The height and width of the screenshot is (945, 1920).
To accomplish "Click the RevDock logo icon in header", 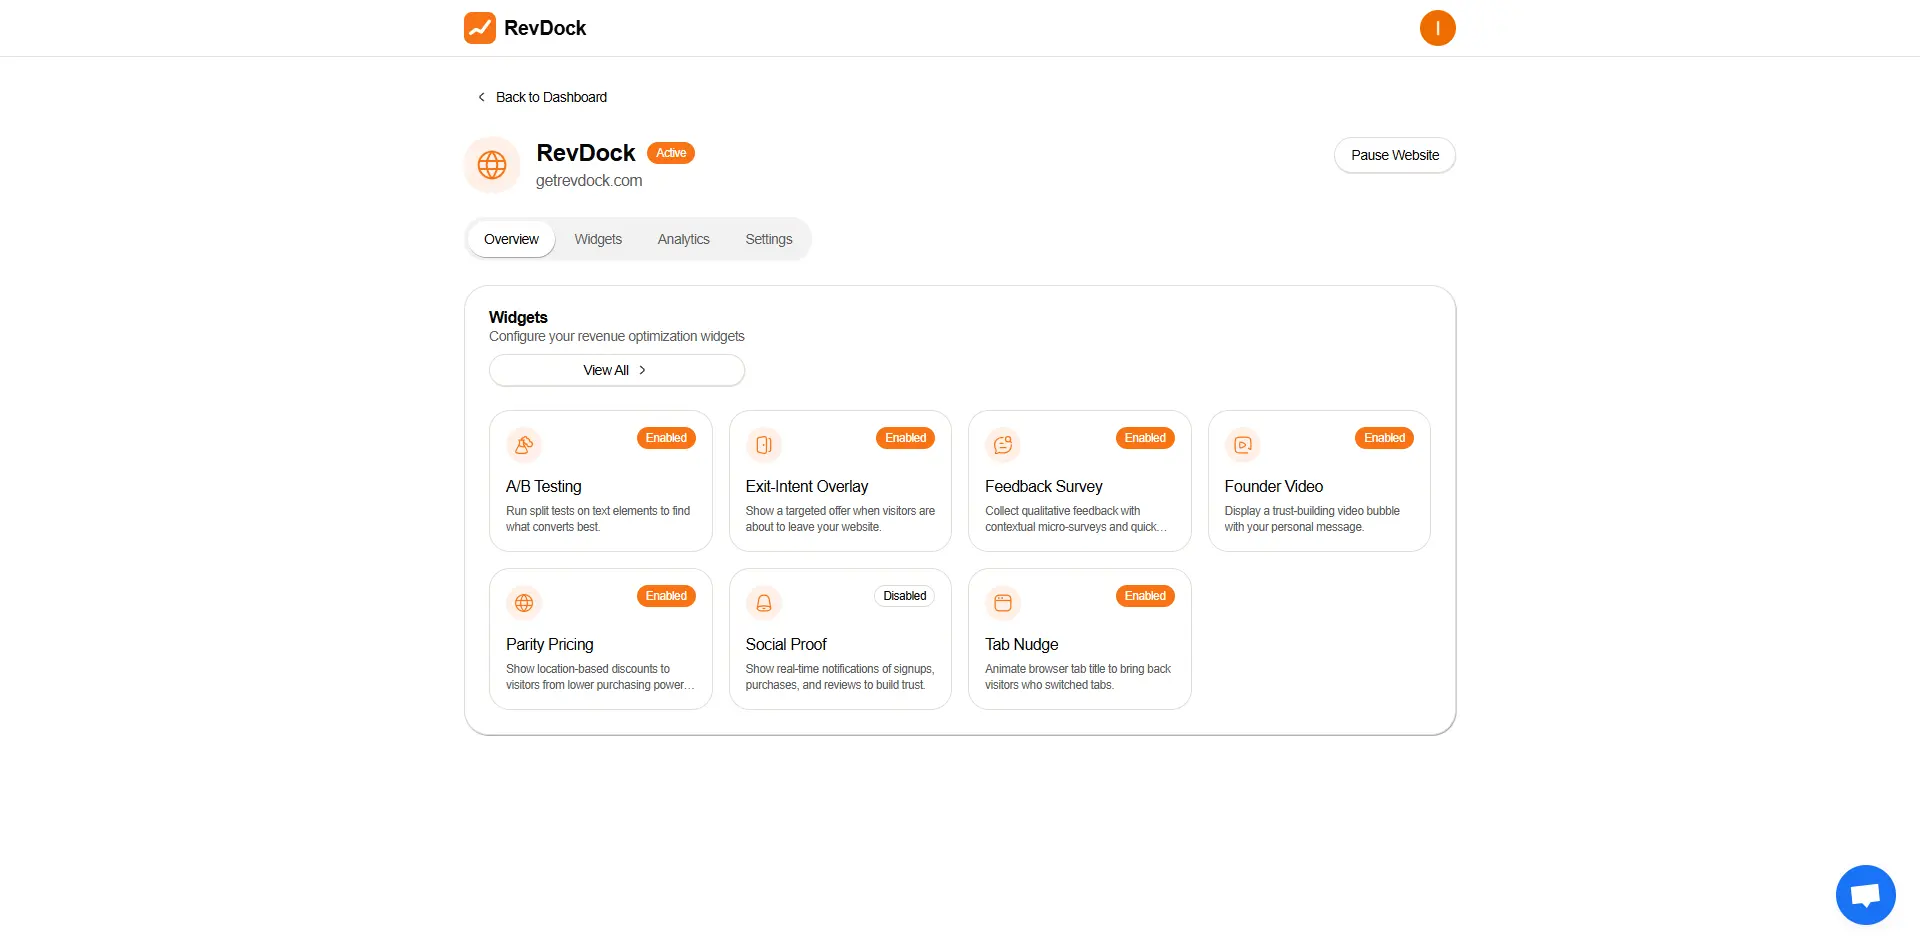I will (x=480, y=28).
